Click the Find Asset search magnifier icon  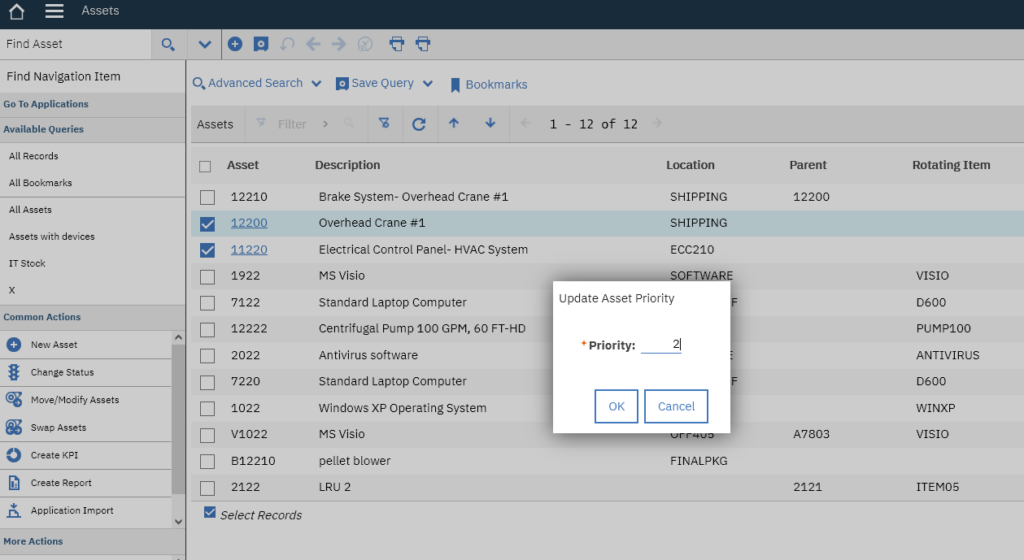pyautogui.click(x=168, y=44)
